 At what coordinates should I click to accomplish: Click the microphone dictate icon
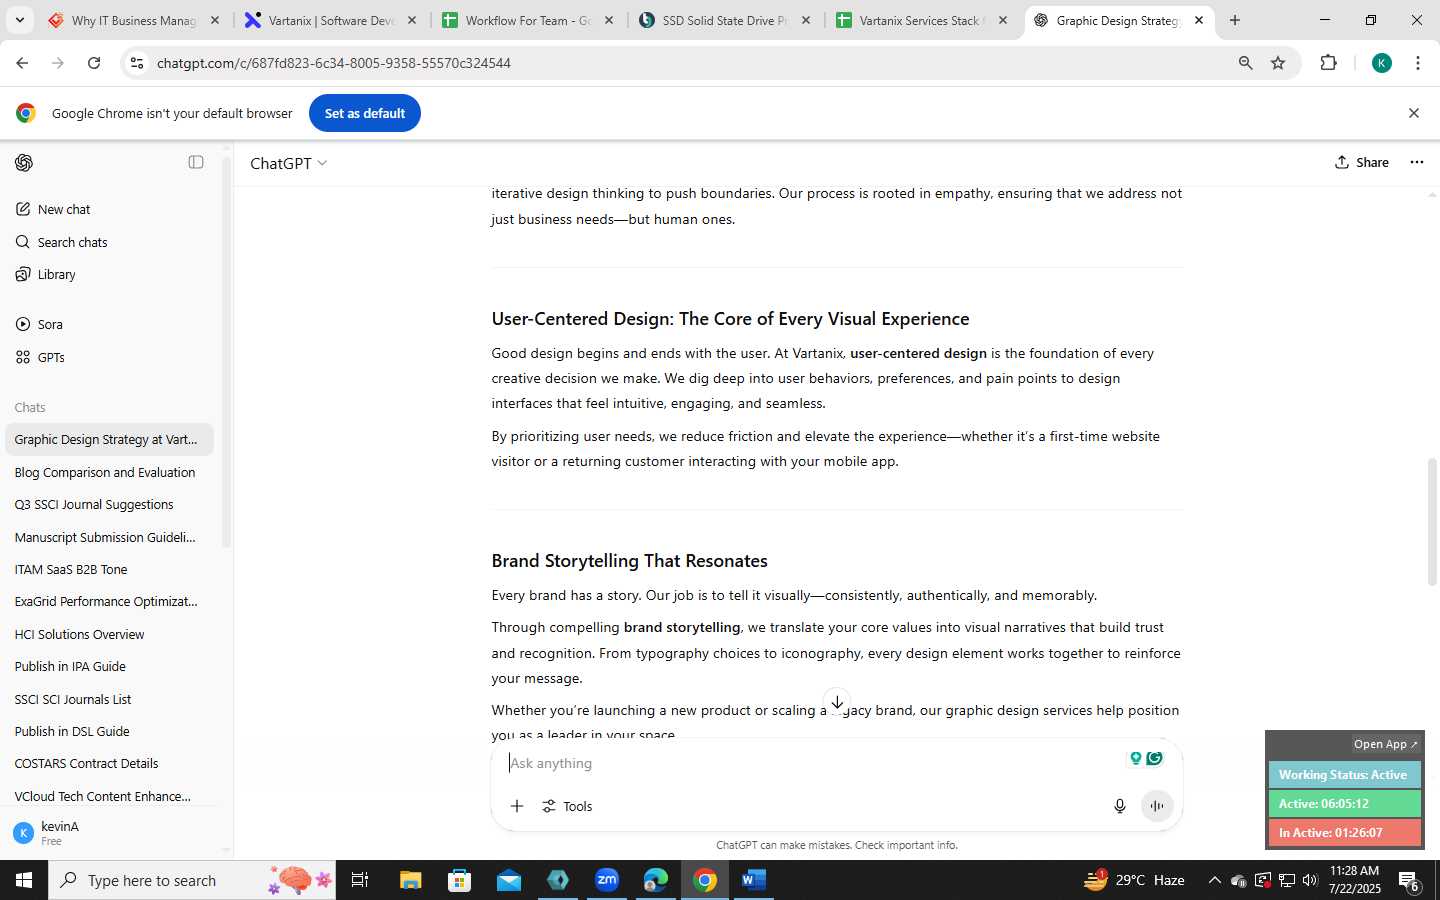pos(1120,806)
